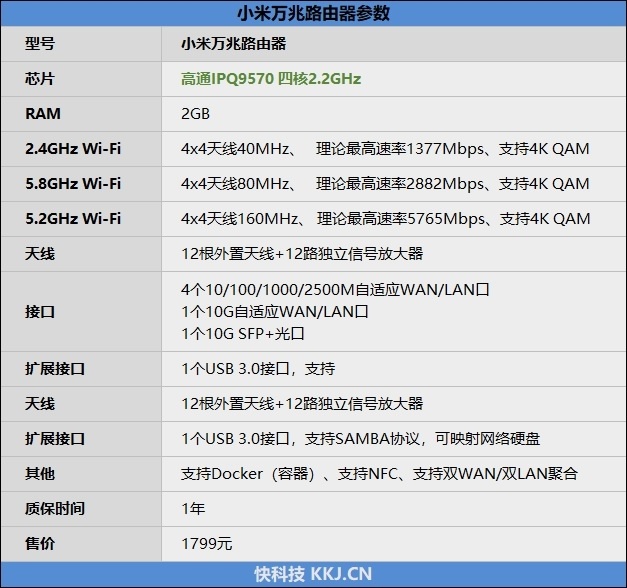This screenshot has height=588, width=627.
Task: Click the 接口 row label
Action: click(x=40, y=311)
